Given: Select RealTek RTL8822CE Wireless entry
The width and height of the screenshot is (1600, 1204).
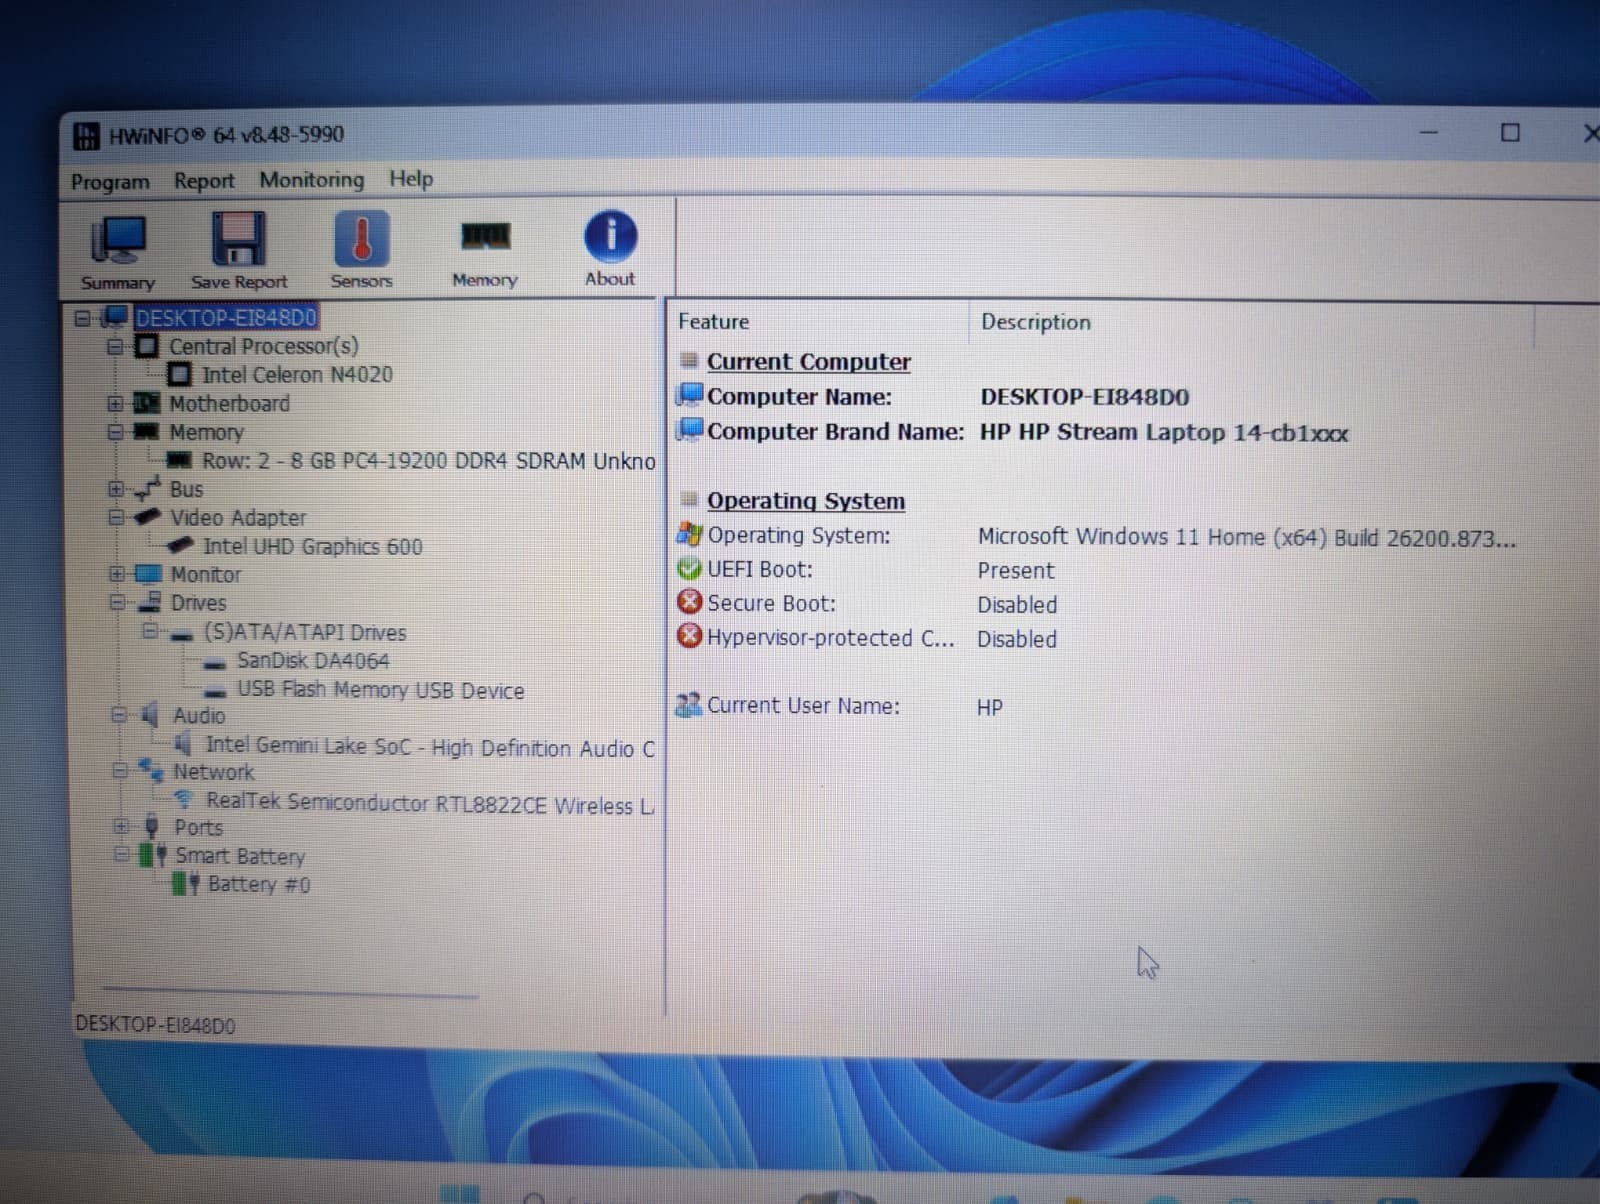Looking at the screenshot, I should [430, 804].
